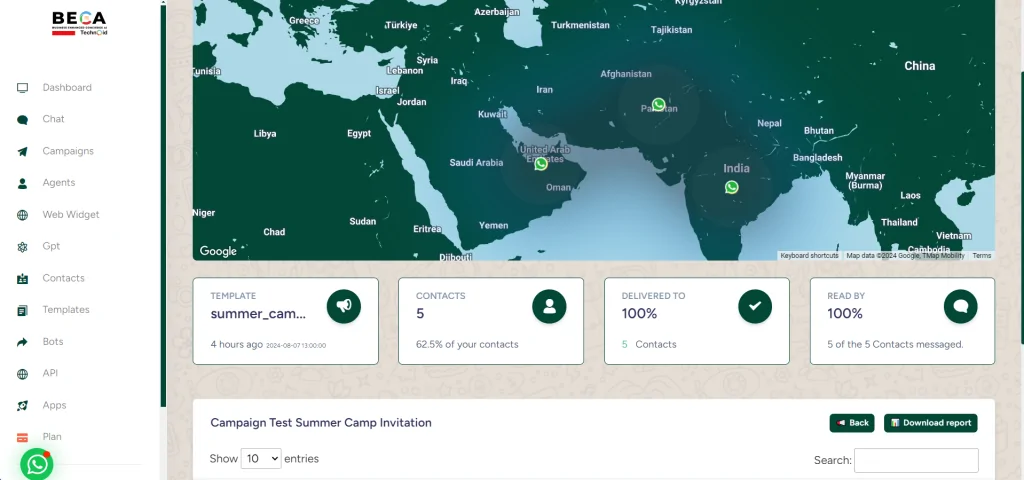The height and width of the screenshot is (480, 1024).
Task: Click the WhatsApp marker over Pakistan
Action: 658,105
